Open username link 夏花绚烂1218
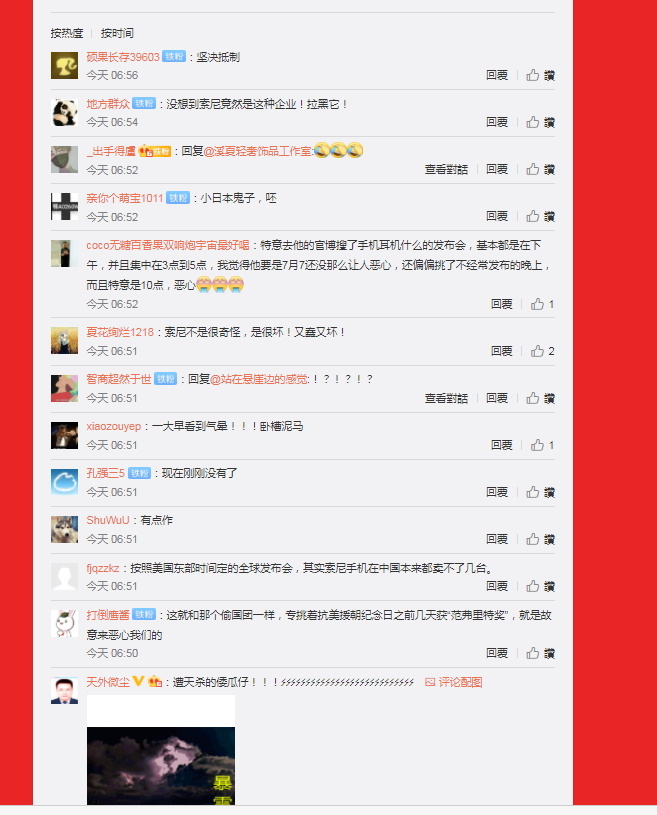The height and width of the screenshot is (815, 657). 120,332
